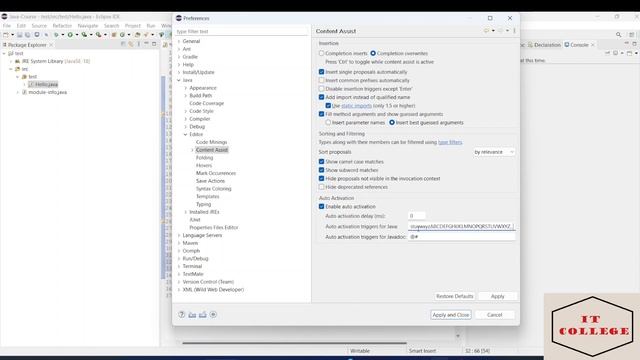640x360 pixels.
Task: Switch to the Declaration tab
Action: click(x=544, y=45)
